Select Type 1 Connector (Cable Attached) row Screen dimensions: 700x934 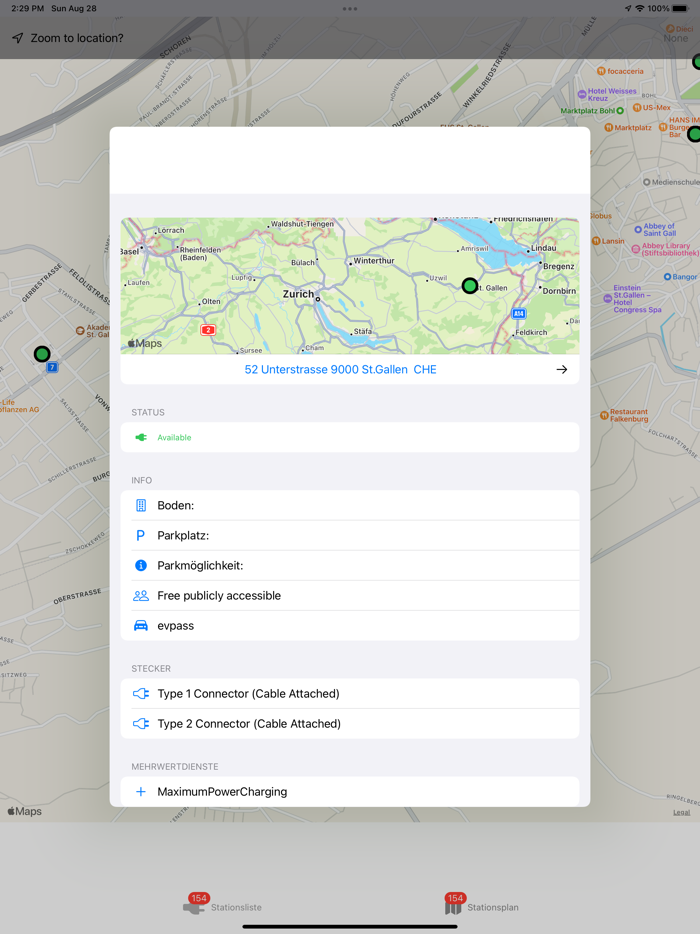pyautogui.click(x=350, y=693)
